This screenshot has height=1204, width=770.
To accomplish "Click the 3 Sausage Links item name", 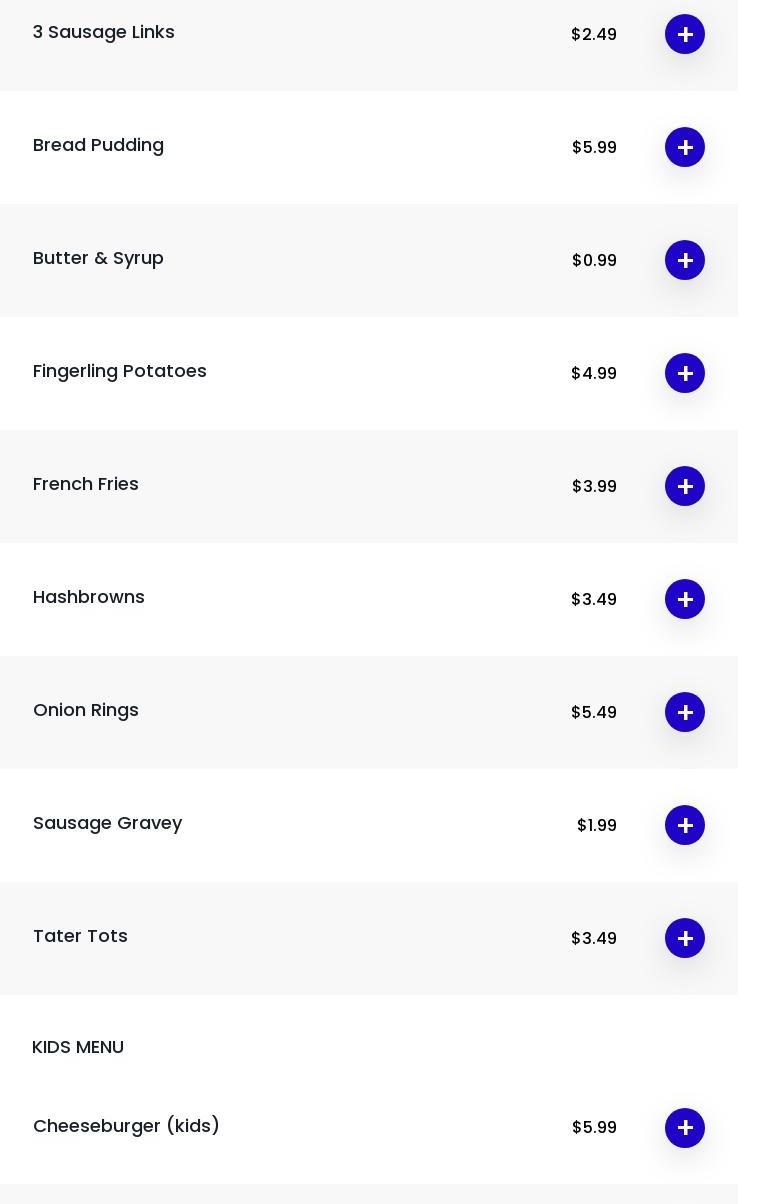I will click(x=104, y=32).
